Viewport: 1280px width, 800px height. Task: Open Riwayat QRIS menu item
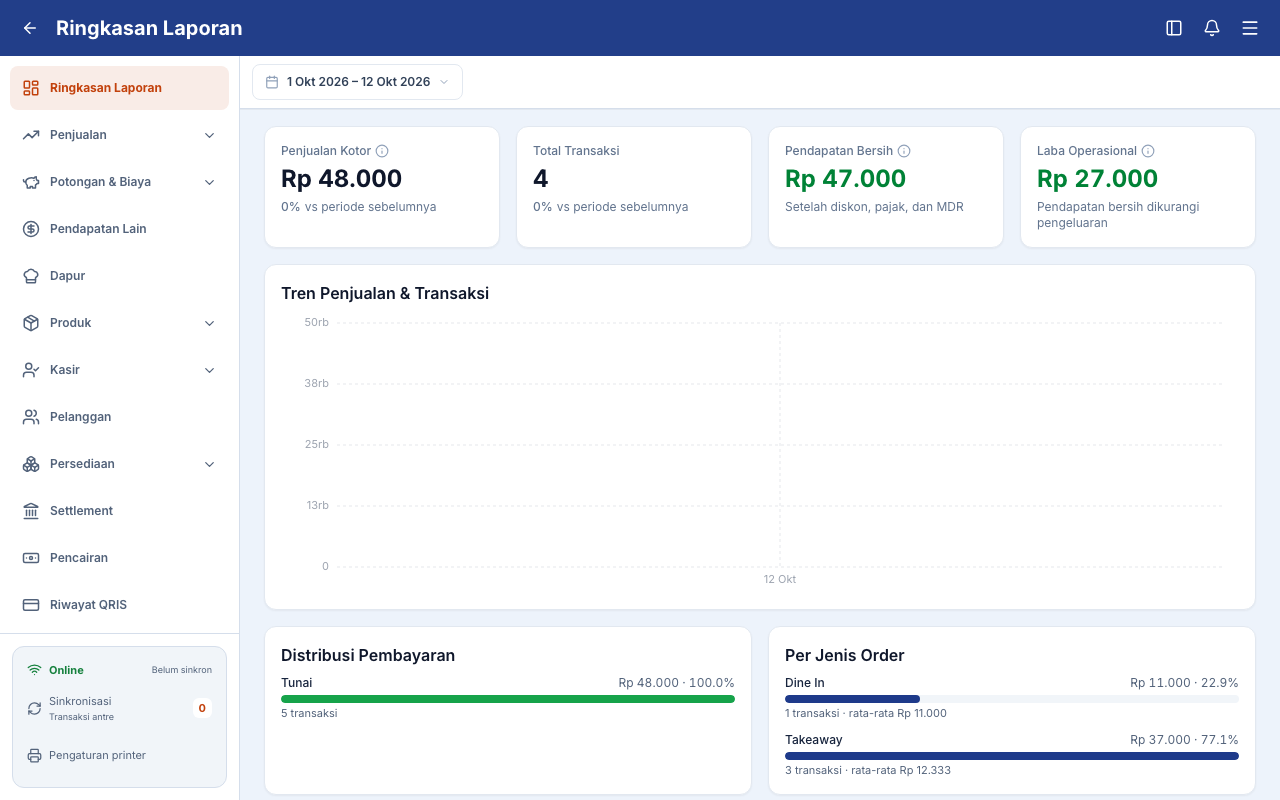click(x=120, y=605)
